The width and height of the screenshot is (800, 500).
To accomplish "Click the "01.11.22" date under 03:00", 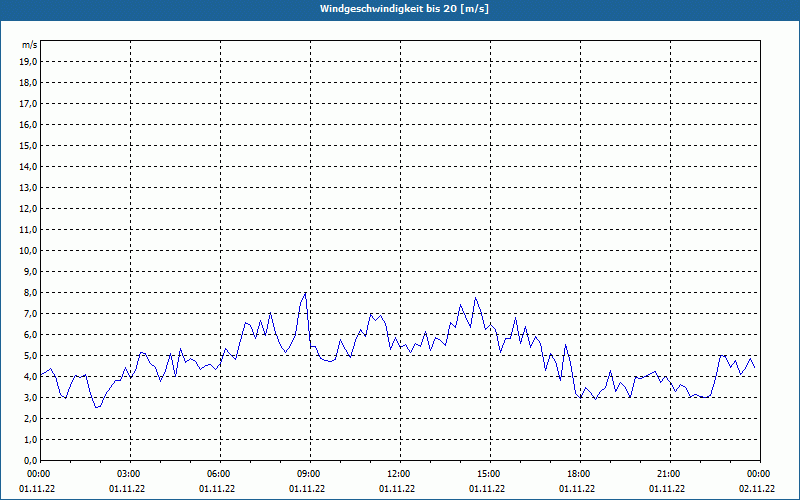I will point(127,489).
